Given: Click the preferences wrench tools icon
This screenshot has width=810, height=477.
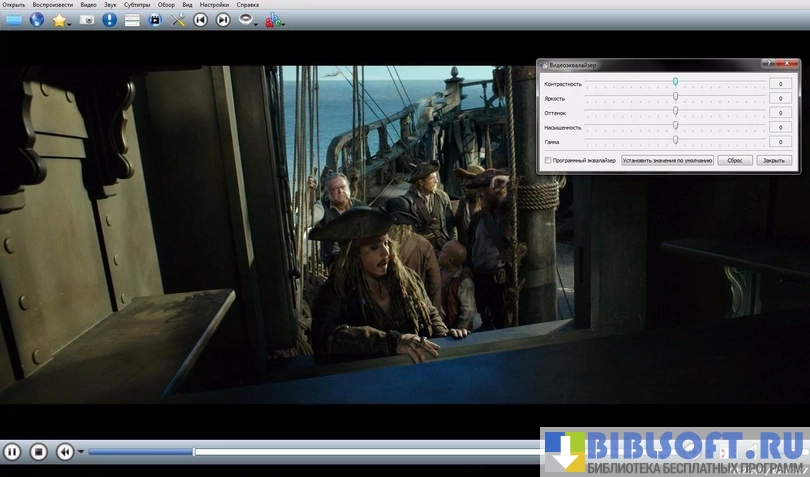Looking at the screenshot, I should point(179,20).
